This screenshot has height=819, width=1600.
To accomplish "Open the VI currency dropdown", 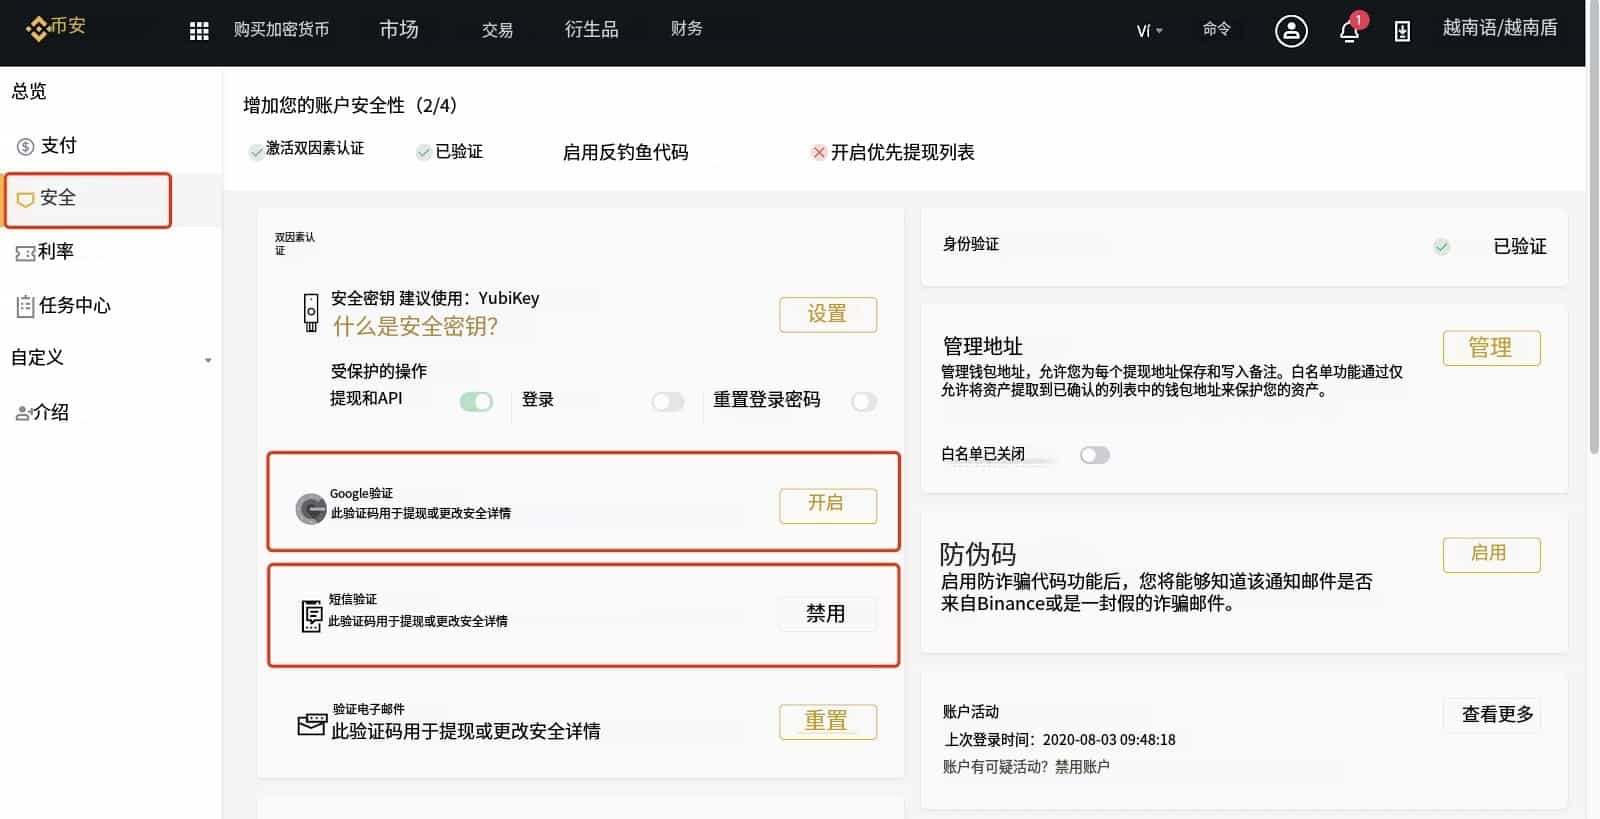I will (x=1149, y=31).
